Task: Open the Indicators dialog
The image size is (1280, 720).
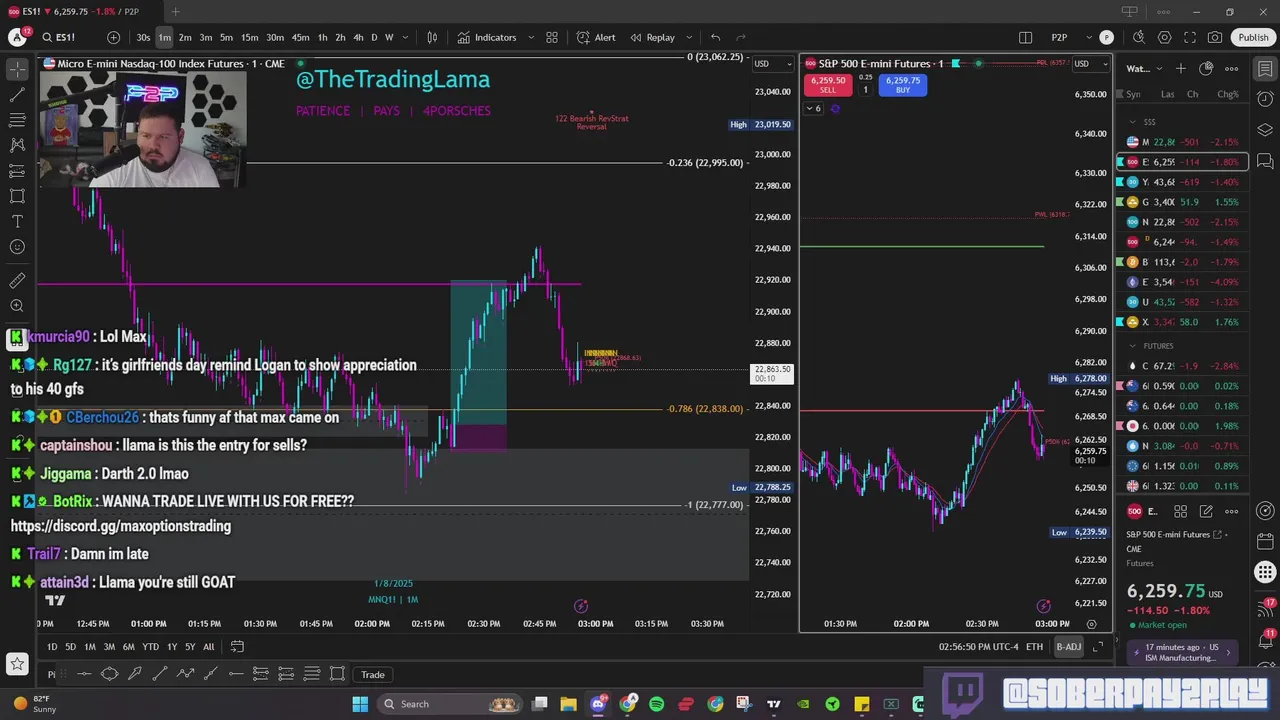Action: (487, 37)
